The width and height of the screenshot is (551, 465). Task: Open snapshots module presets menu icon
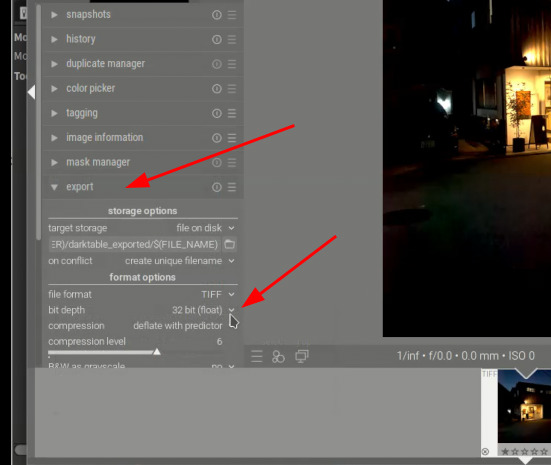(232, 15)
